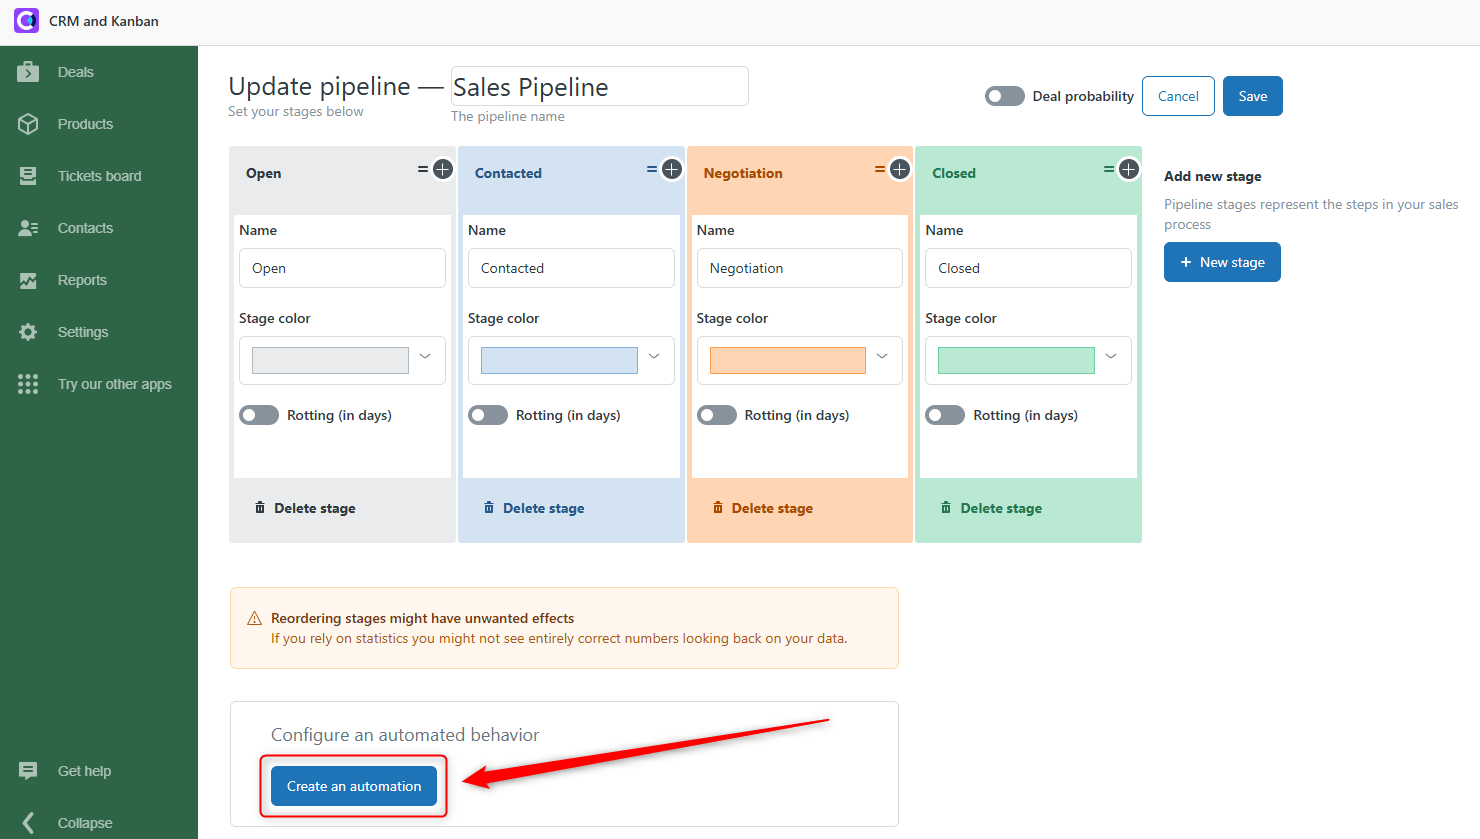1480x839 pixels.
Task: Click the Collapse sidebar chevron icon
Action: 28,823
